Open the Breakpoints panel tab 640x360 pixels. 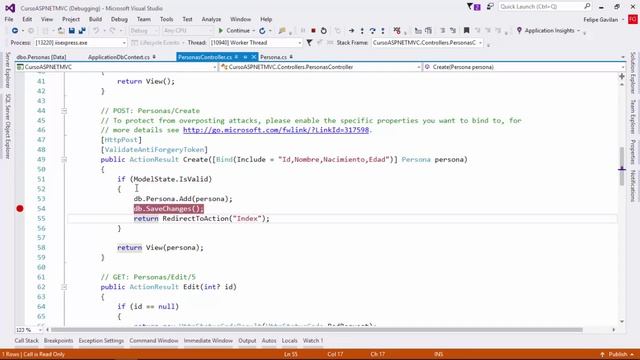tap(58, 340)
